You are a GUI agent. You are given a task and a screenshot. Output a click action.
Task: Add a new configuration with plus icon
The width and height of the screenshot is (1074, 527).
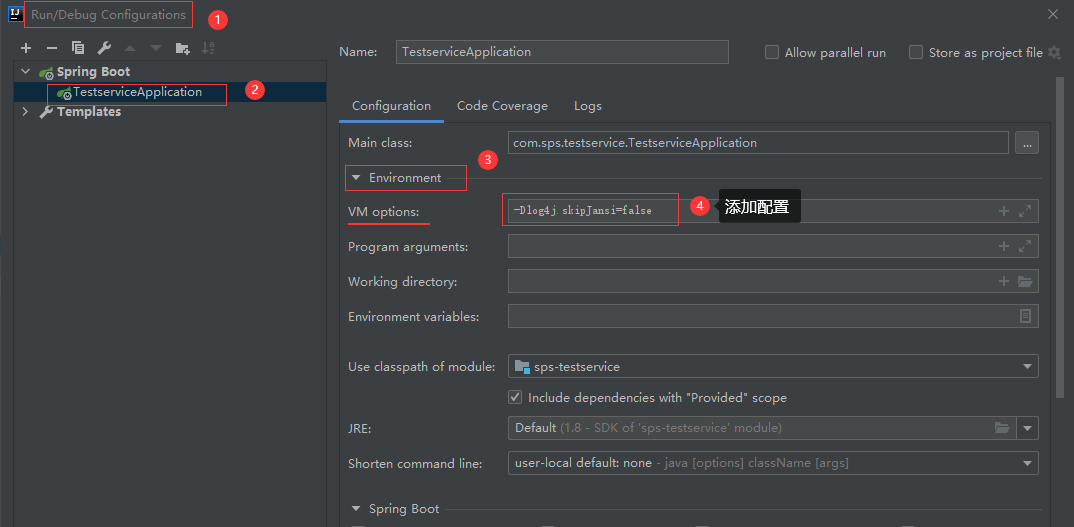26,48
